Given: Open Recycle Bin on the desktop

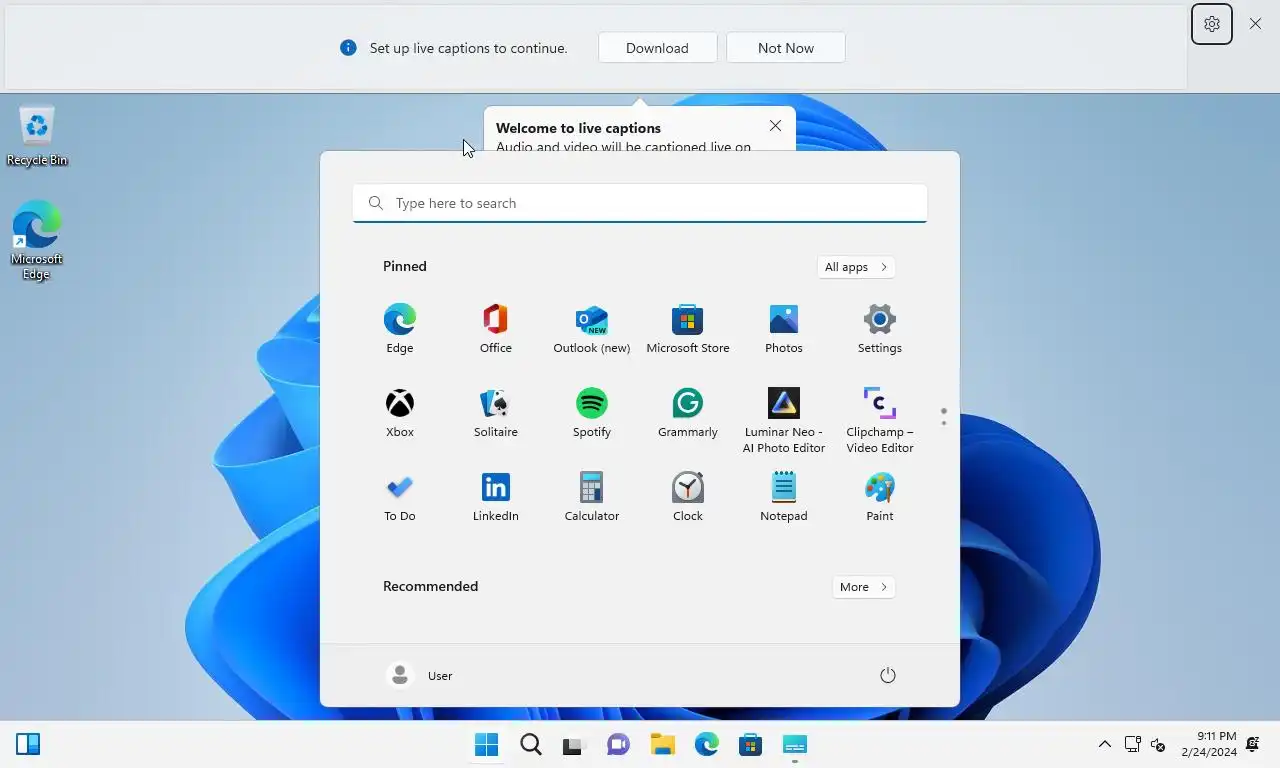Looking at the screenshot, I should tap(37, 136).
